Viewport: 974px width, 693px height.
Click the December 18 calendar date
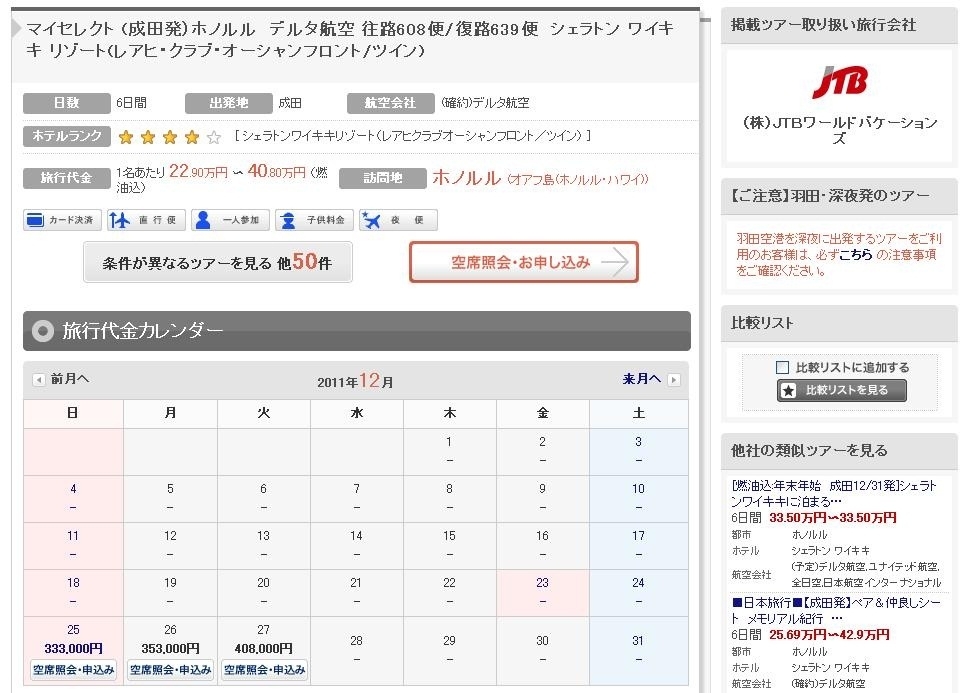pos(73,583)
